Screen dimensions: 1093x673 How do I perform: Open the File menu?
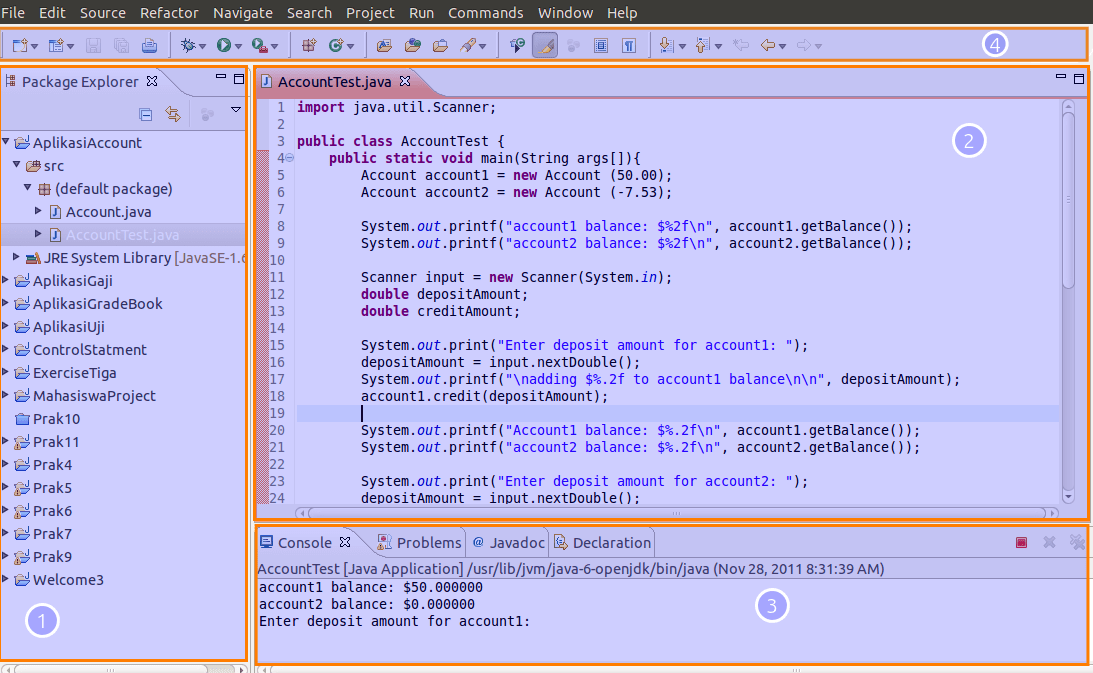coord(13,13)
